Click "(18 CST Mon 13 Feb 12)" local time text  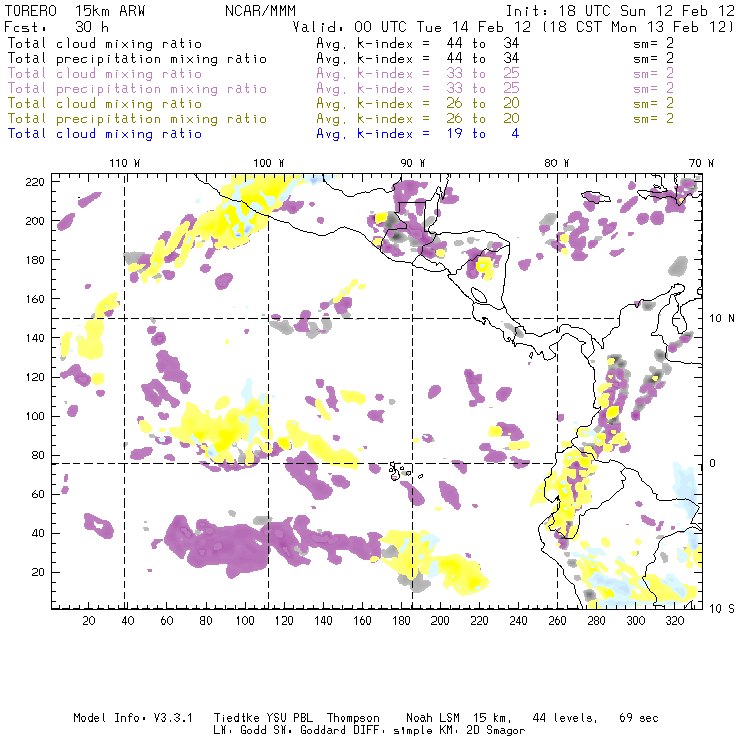pyautogui.click(x=637, y=26)
